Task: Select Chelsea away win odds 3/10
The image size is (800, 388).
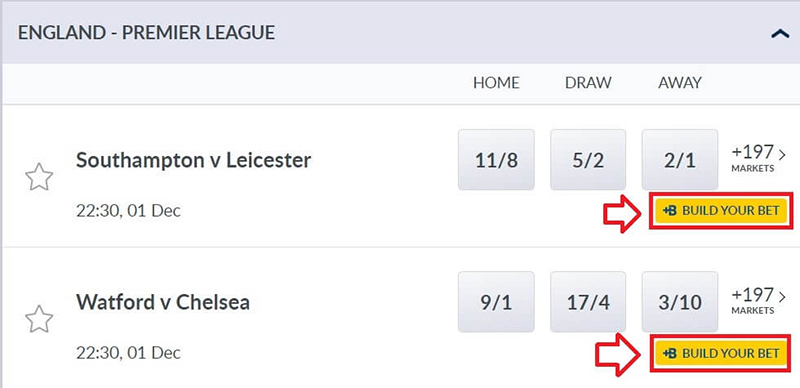Action: tap(680, 302)
